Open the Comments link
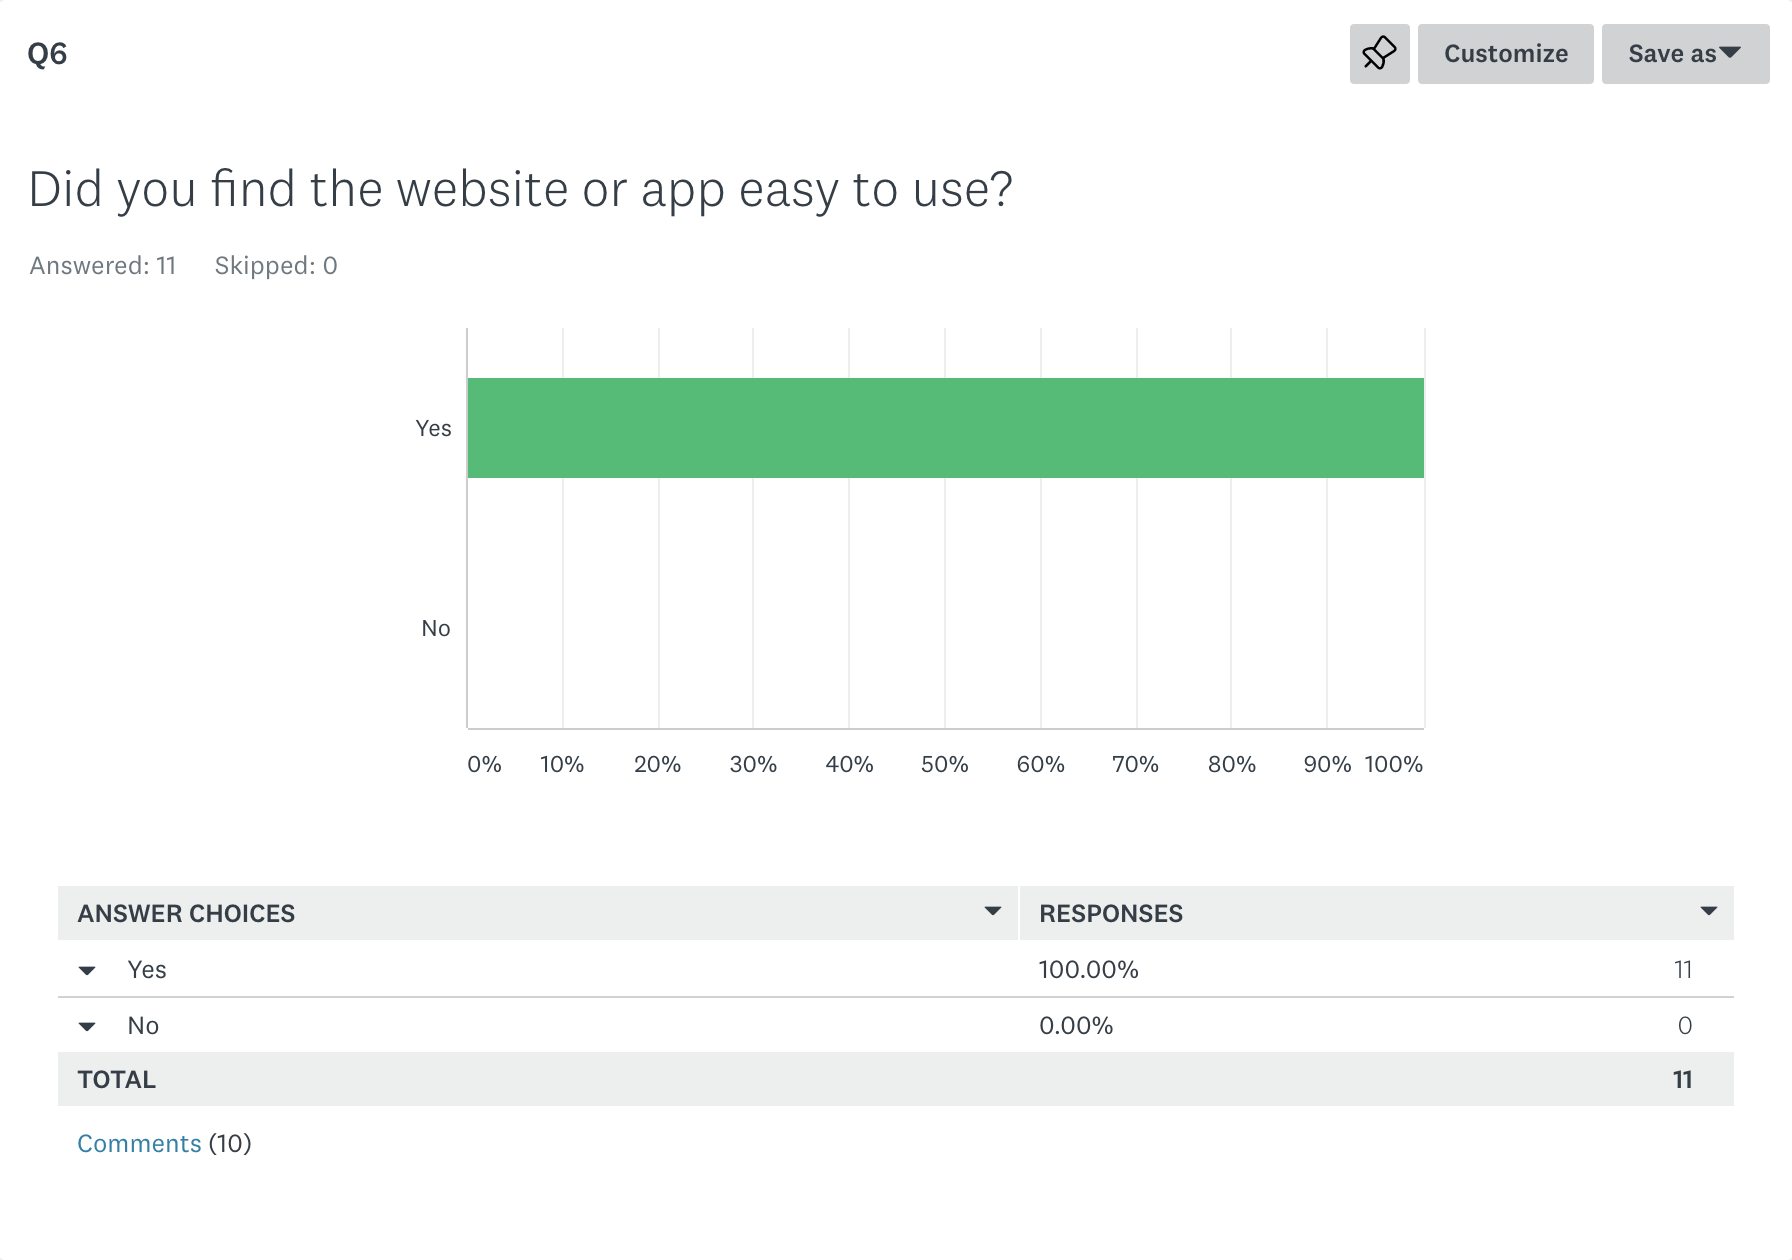 click(139, 1143)
